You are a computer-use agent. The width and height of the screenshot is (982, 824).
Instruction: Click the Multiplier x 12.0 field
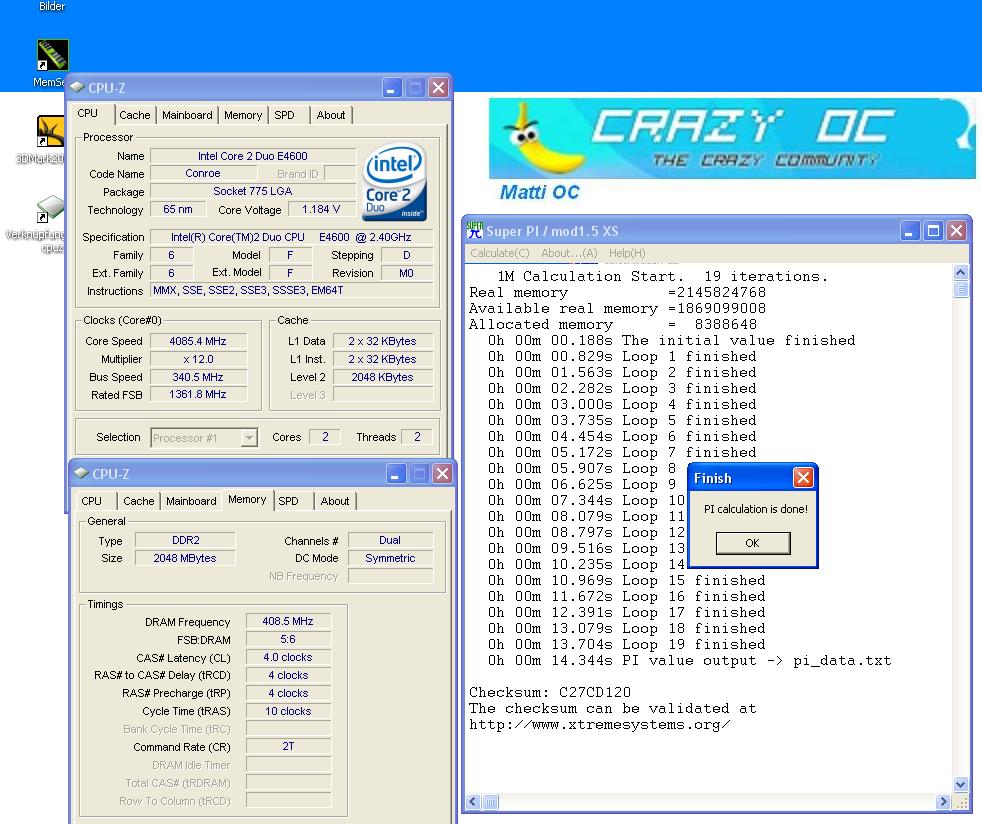198,359
